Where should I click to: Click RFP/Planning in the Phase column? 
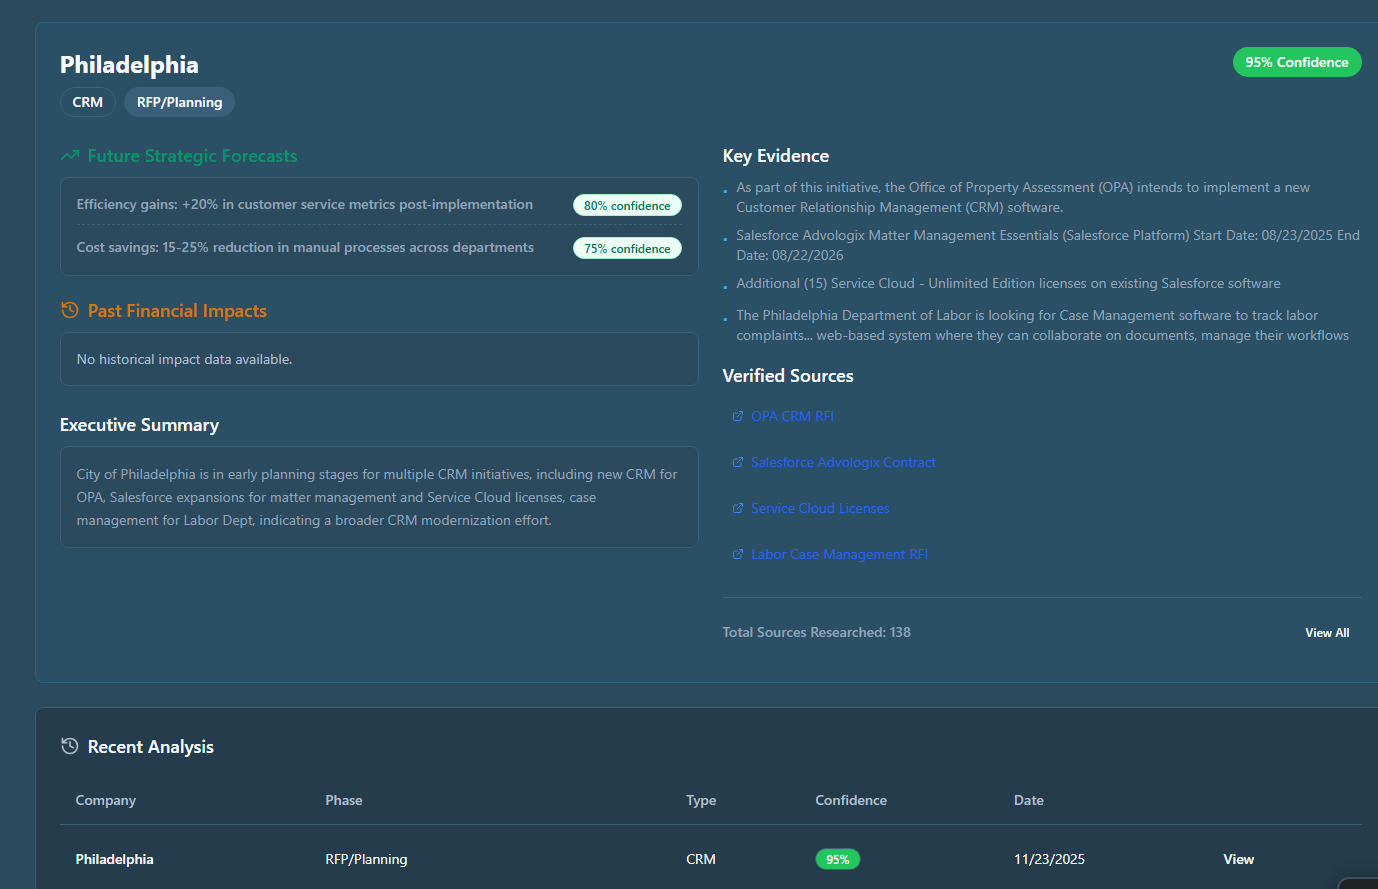(366, 859)
